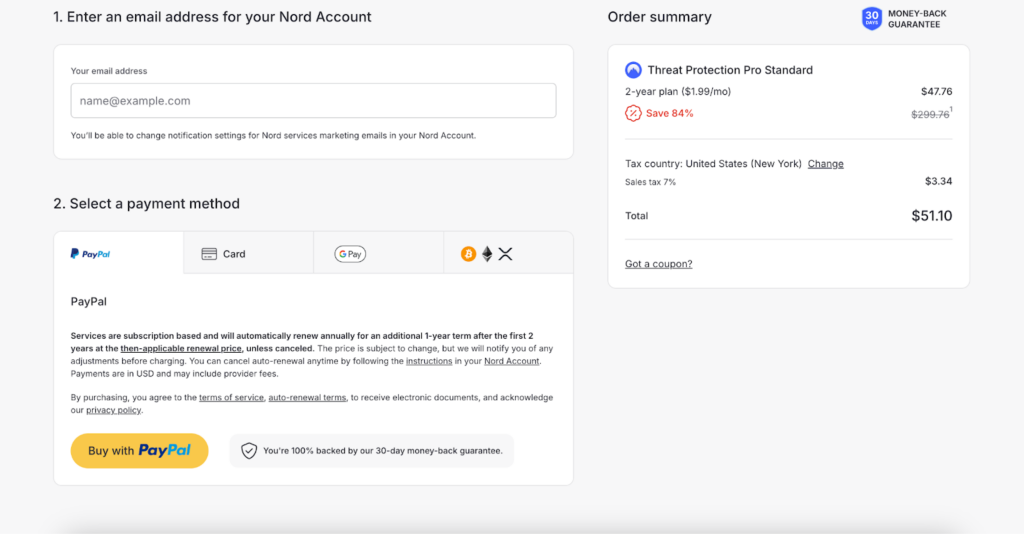Click the Sales tax 7% label
The width and height of the screenshot is (1024, 534).
click(650, 182)
